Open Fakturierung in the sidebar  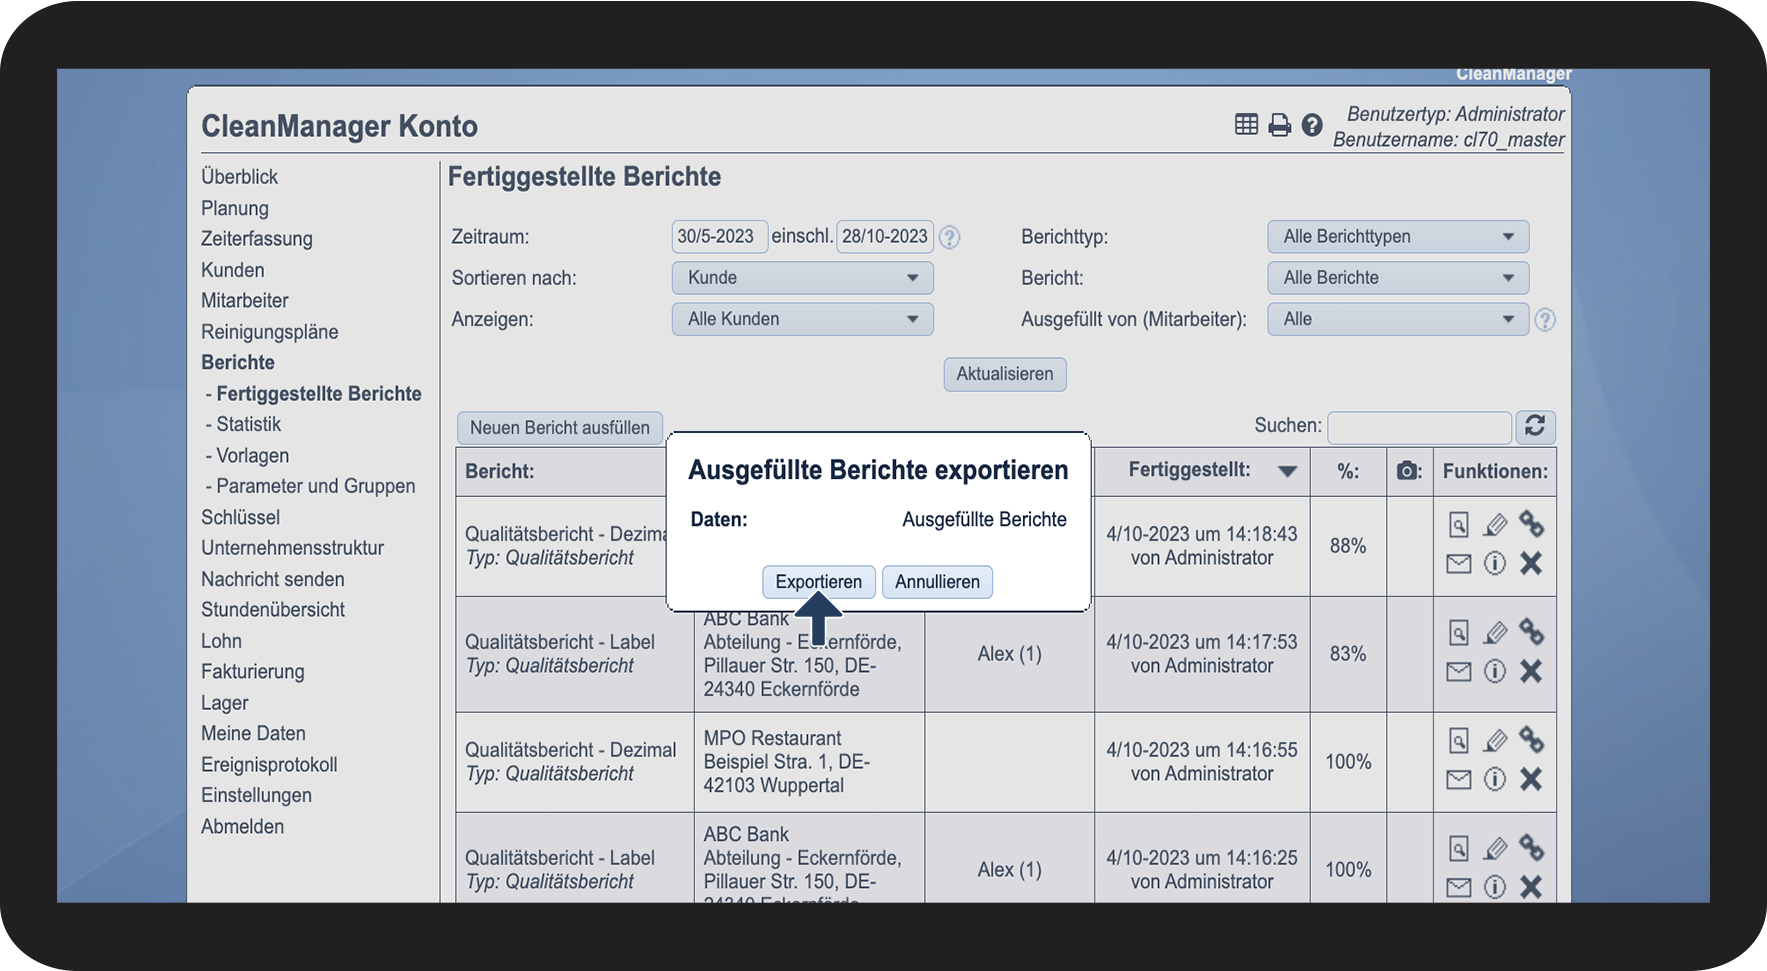click(253, 672)
